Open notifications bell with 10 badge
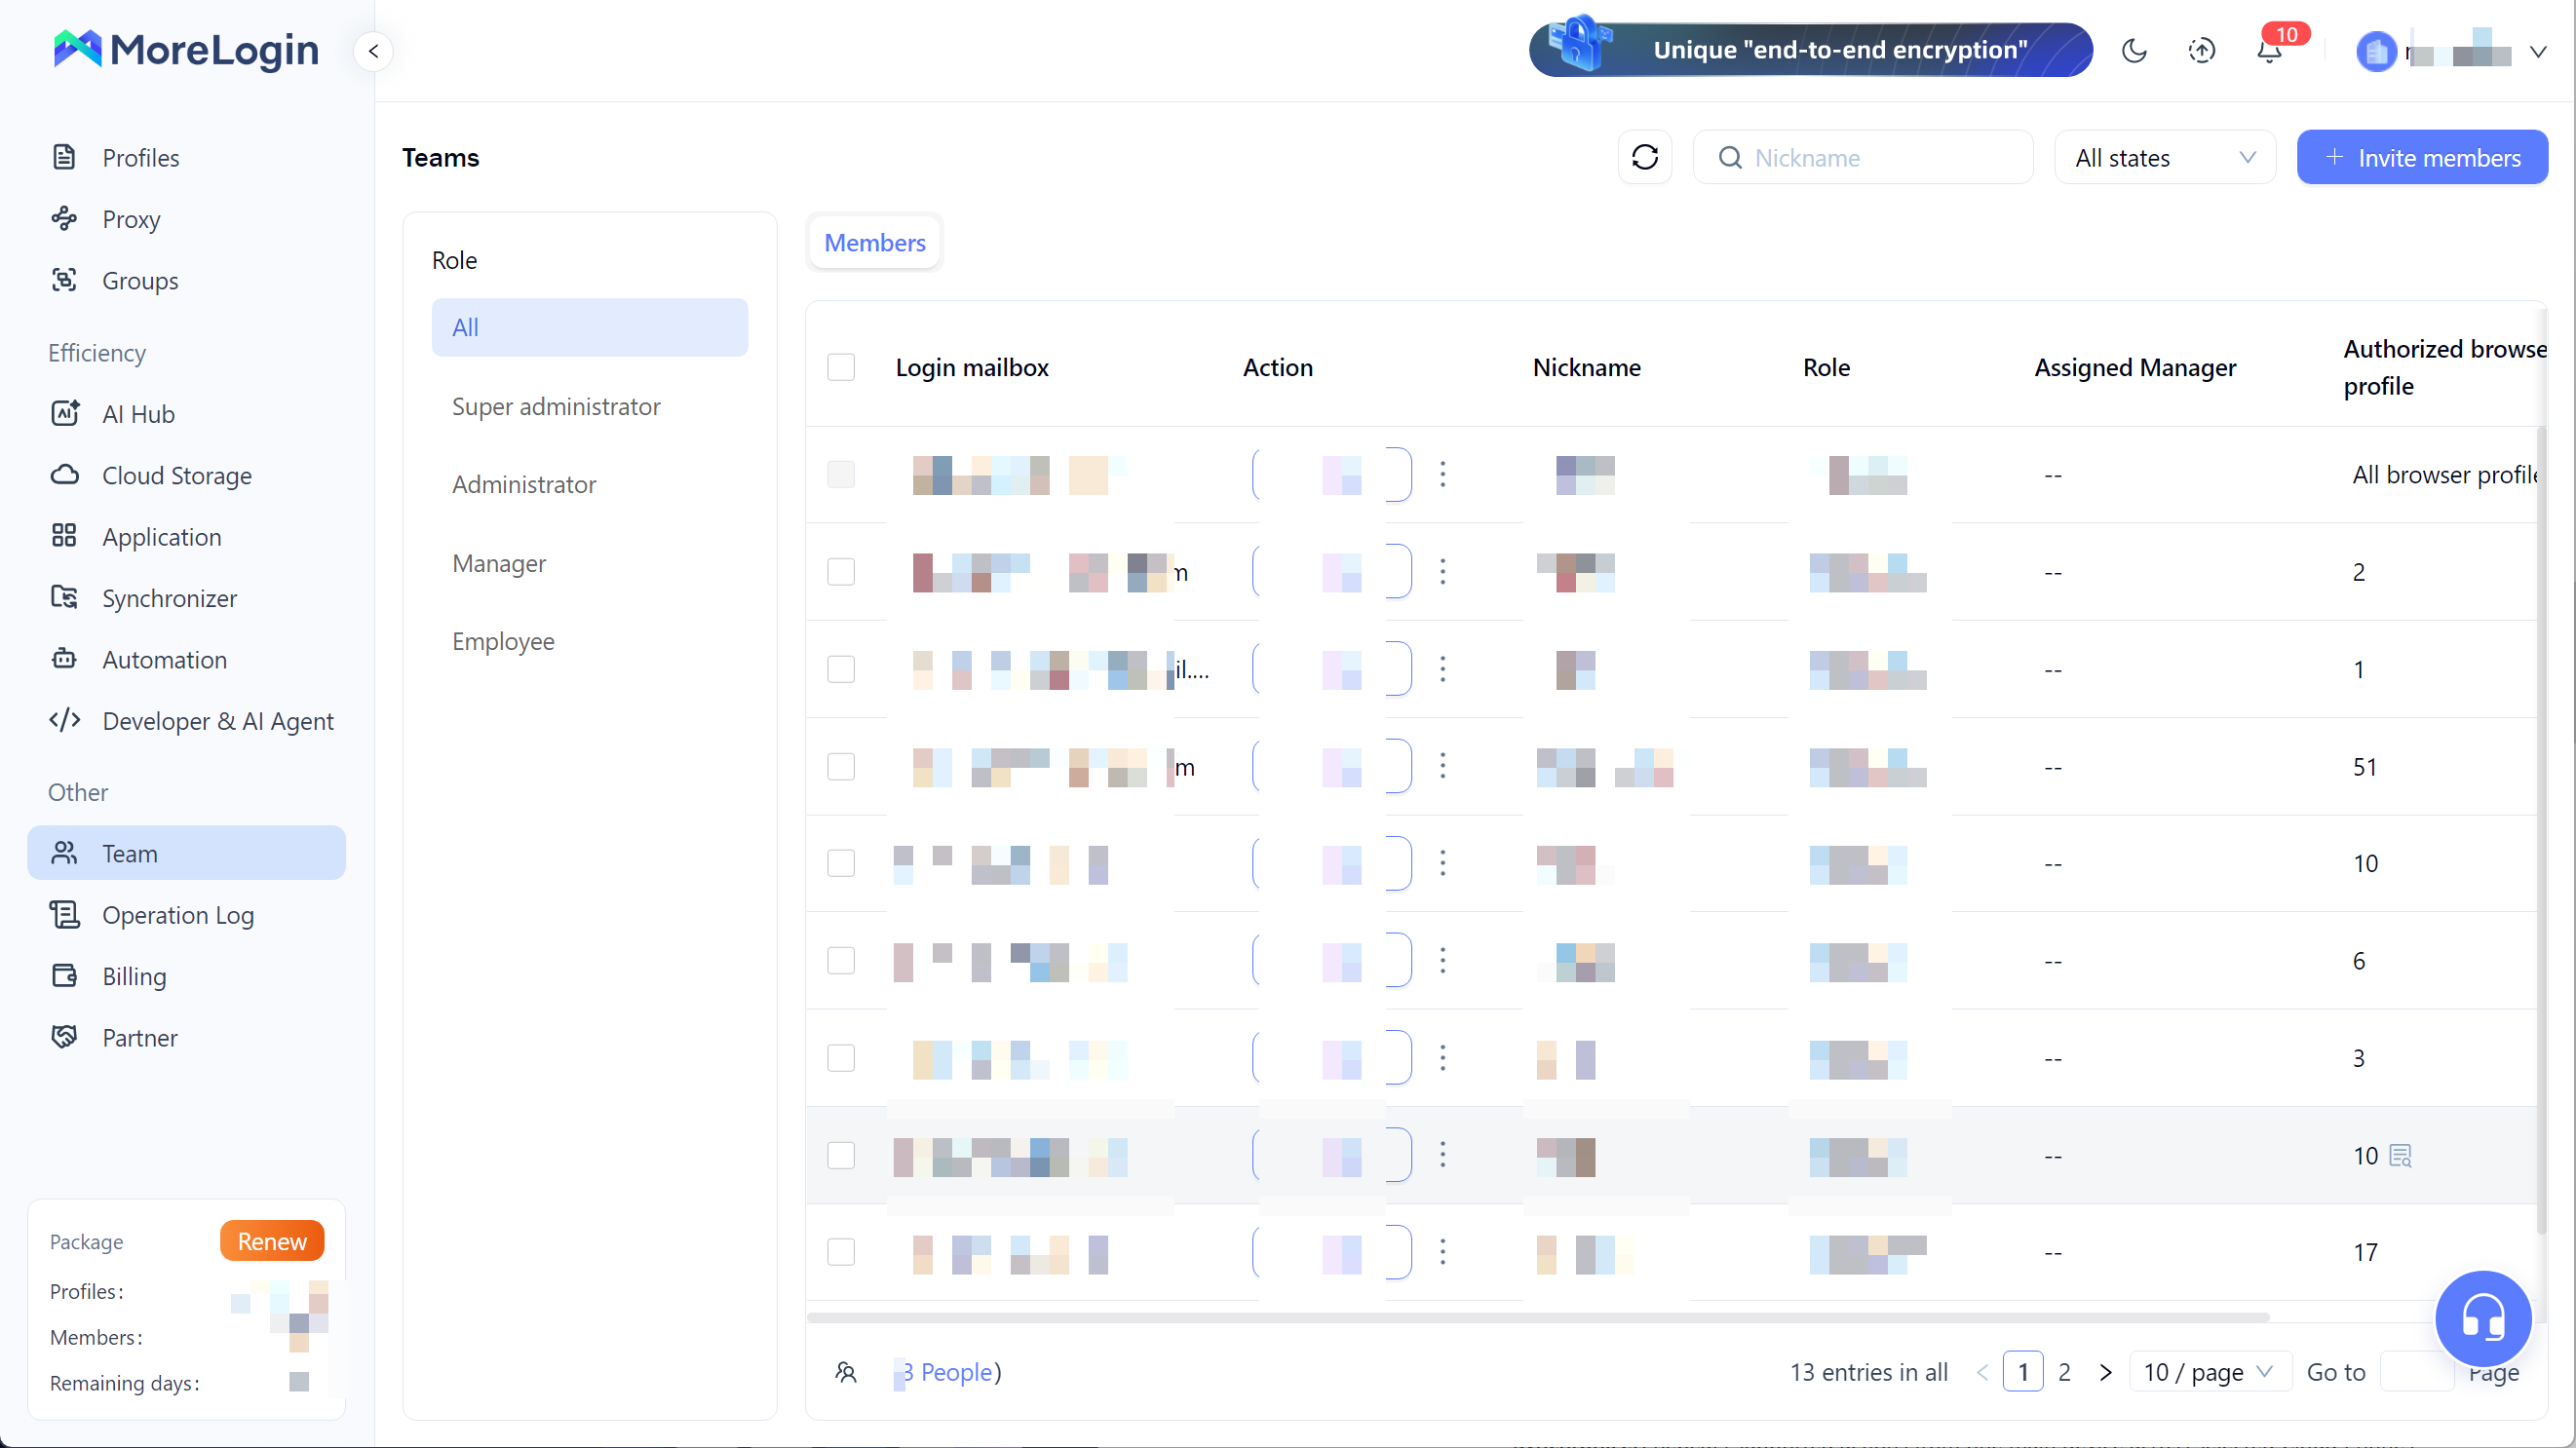The width and height of the screenshot is (2576, 1448). click(2270, 51)
